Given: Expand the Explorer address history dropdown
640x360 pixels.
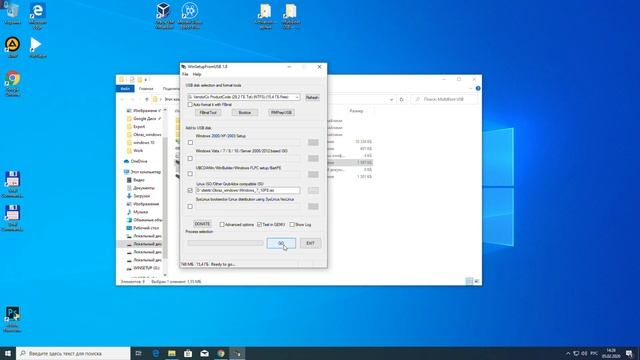Looking at the screenshot, I should pos(391,99).
